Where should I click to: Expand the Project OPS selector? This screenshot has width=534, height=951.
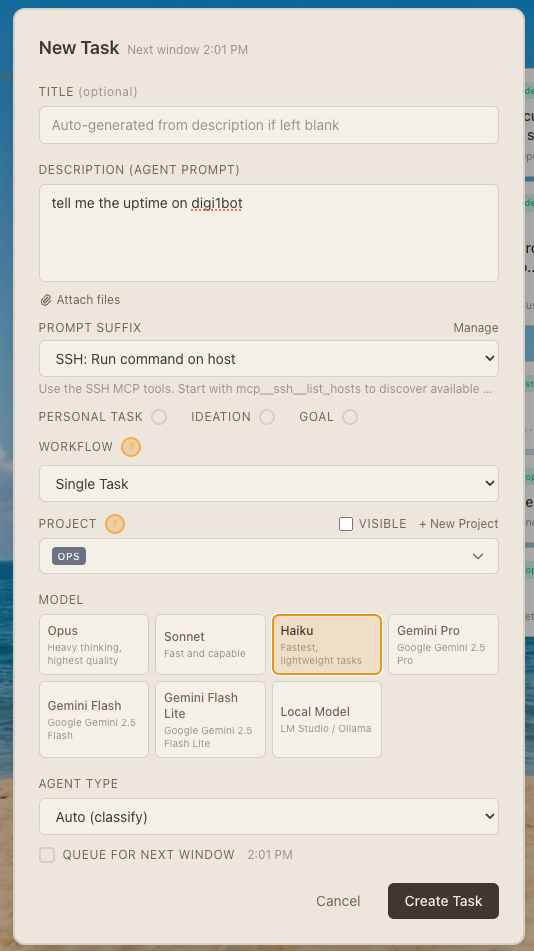(269, 556)
